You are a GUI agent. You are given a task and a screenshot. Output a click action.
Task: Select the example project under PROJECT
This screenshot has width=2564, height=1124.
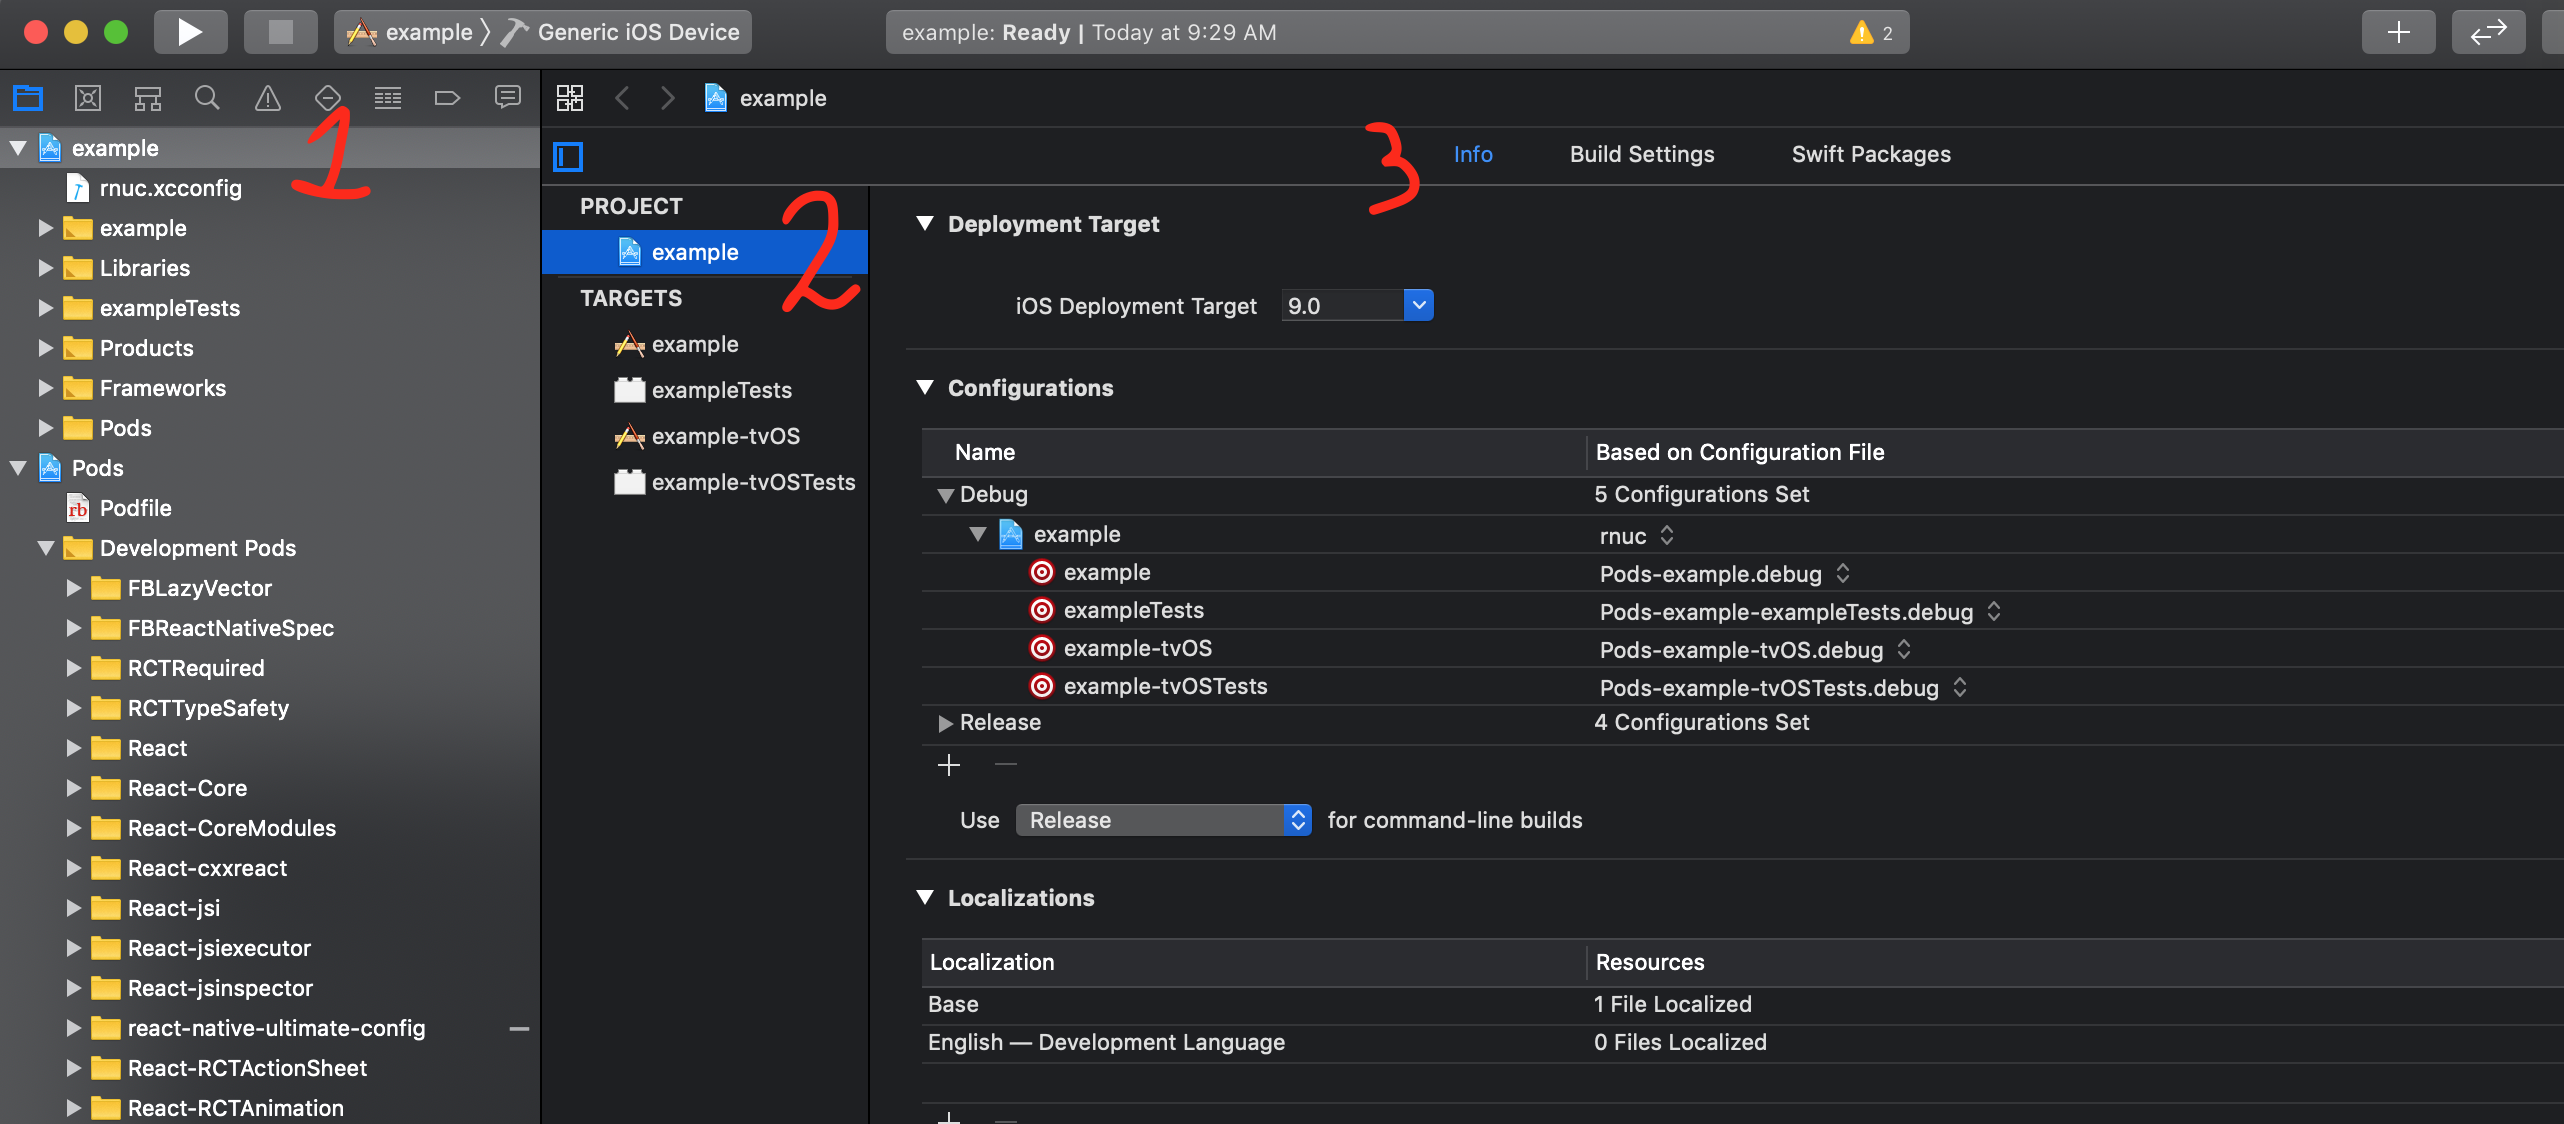705,252
